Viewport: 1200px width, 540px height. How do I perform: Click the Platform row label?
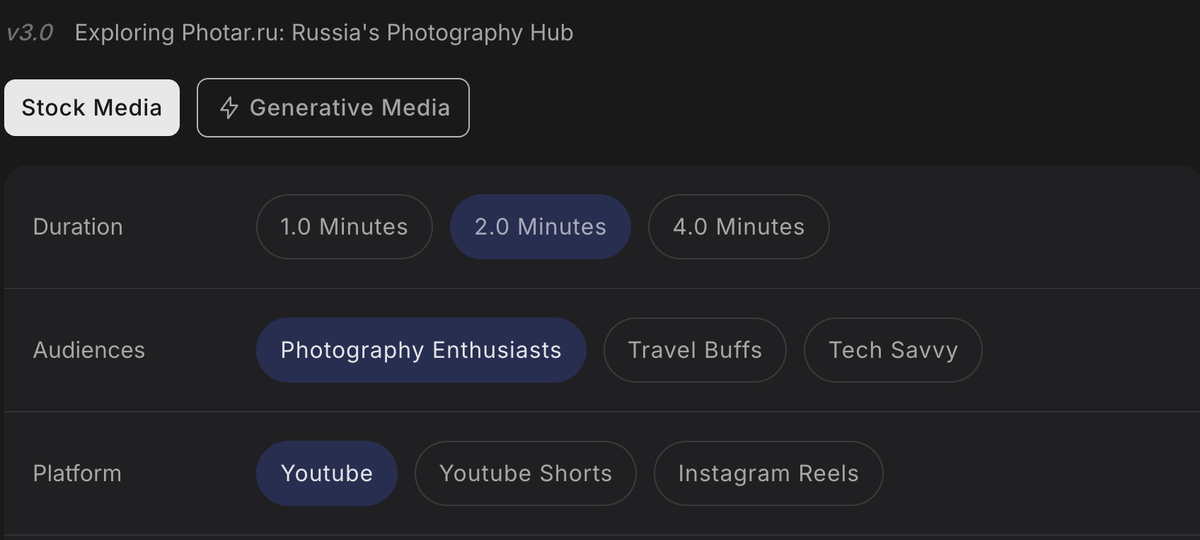[x=77, y=473]
